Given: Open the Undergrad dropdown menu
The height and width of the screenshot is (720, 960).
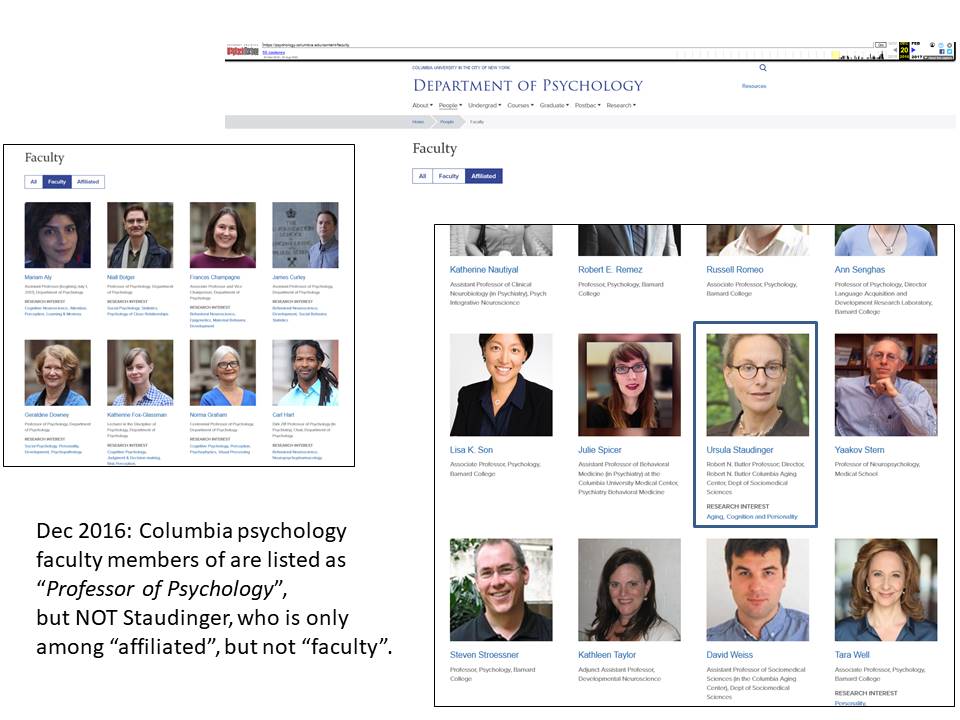Looking at the screenshot, I should coord(484,105).
